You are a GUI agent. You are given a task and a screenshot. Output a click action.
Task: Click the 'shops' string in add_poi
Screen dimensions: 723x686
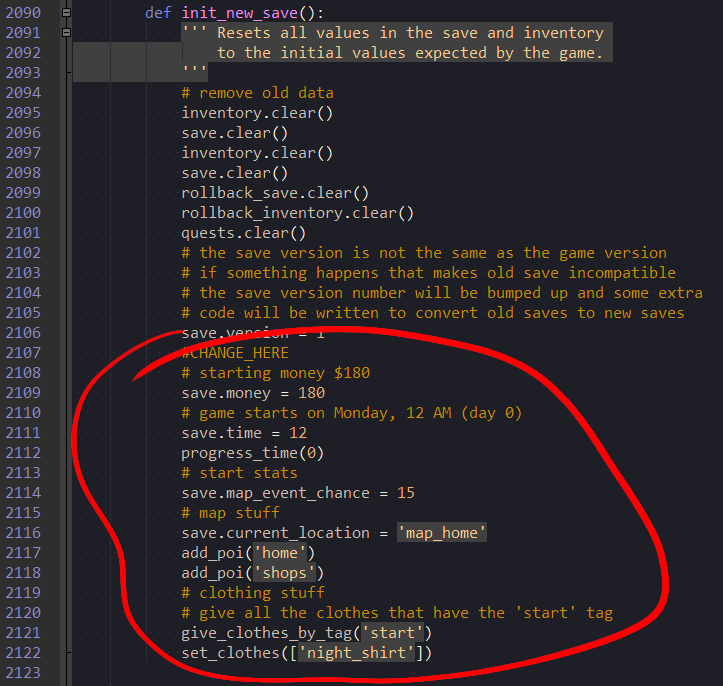[x=284, y=573]
